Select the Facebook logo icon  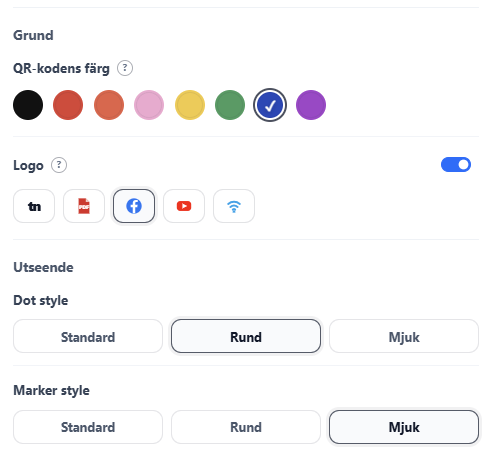134,206
